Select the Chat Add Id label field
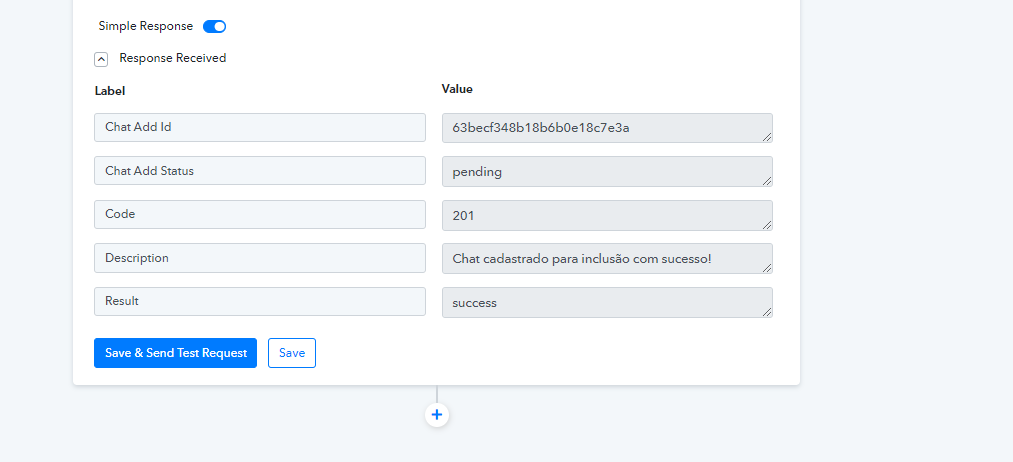This screenshot has height=462, width=1013. [x=260, y=127]
